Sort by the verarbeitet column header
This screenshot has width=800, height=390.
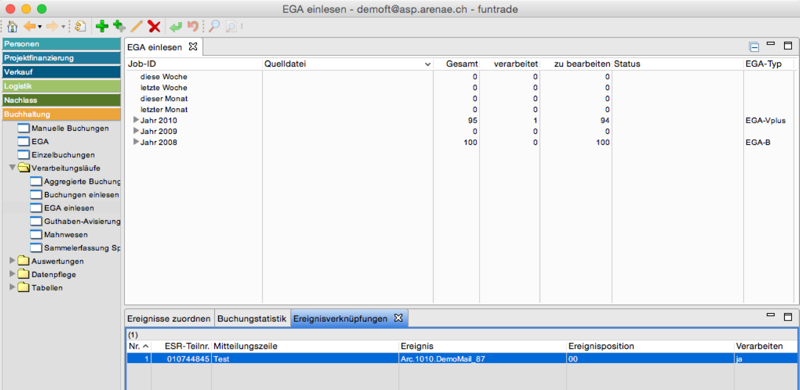click(x=510, y=64)
